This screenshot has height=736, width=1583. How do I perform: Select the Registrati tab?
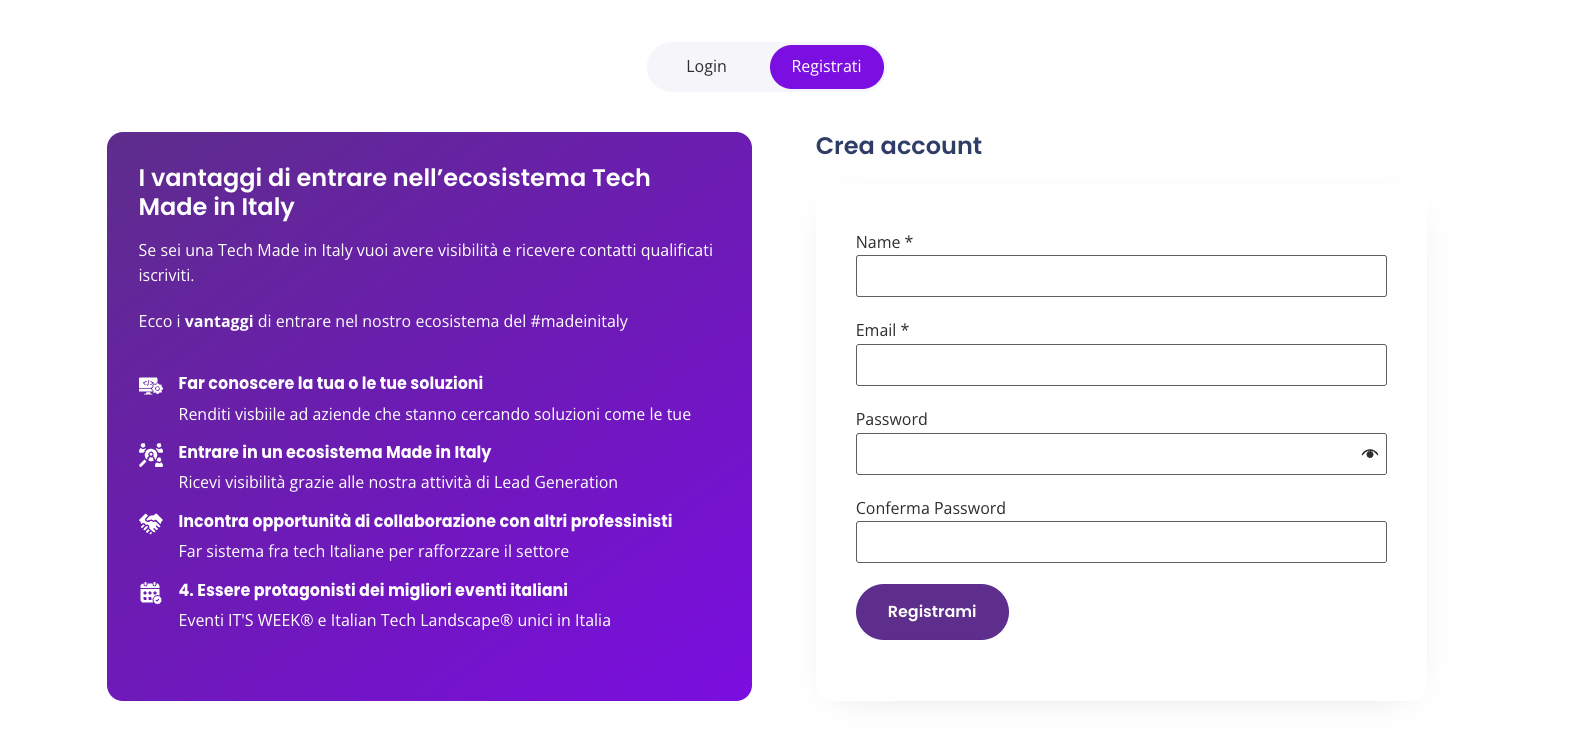coord(826,67)
